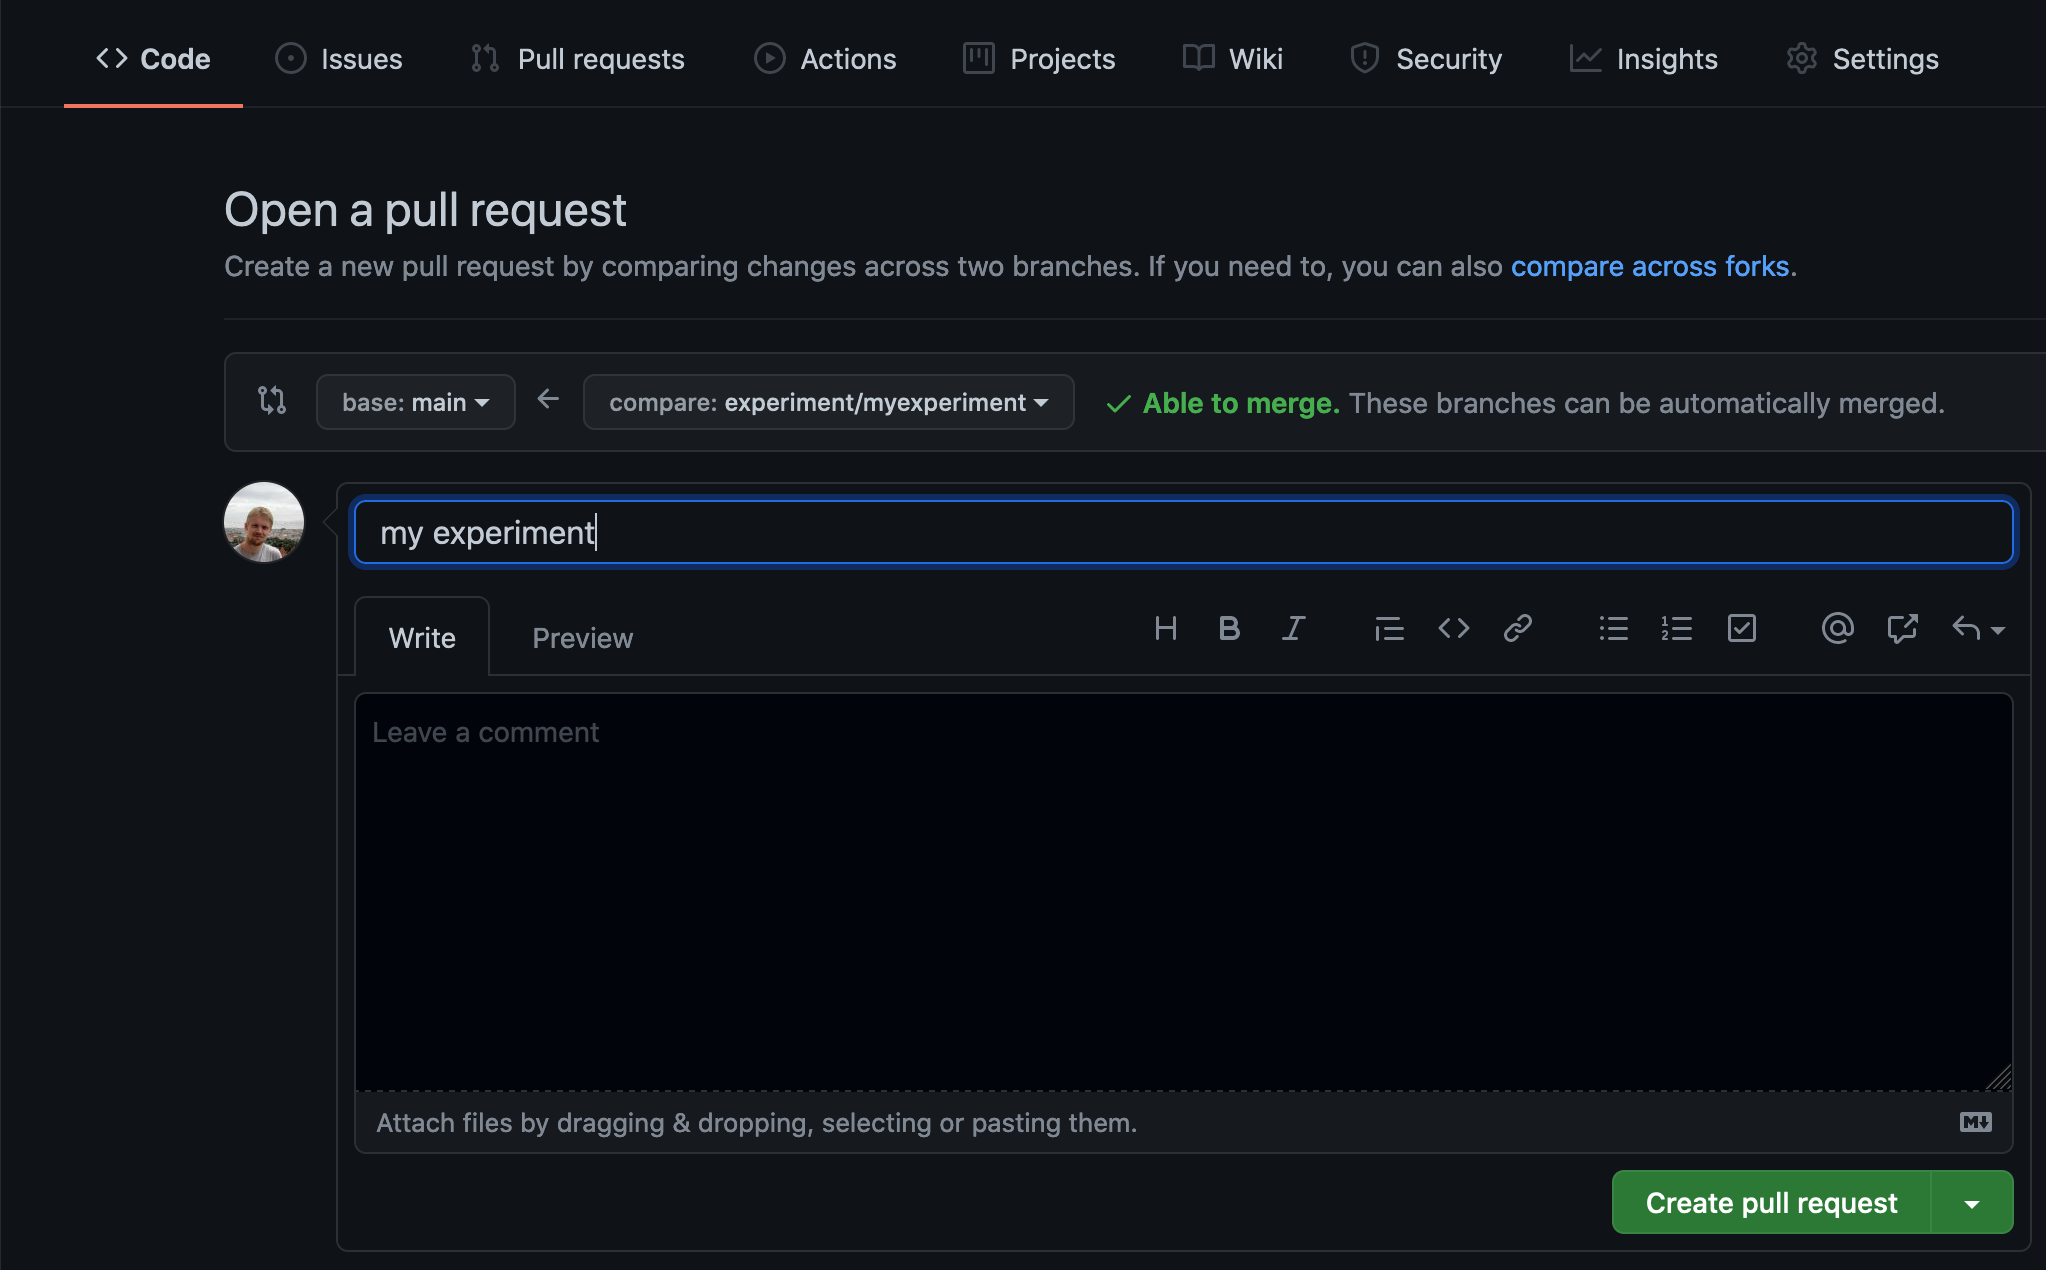Add a task list checkbox
The height and width of the screenshot is (1270, 2046).
pos(1741,629)
